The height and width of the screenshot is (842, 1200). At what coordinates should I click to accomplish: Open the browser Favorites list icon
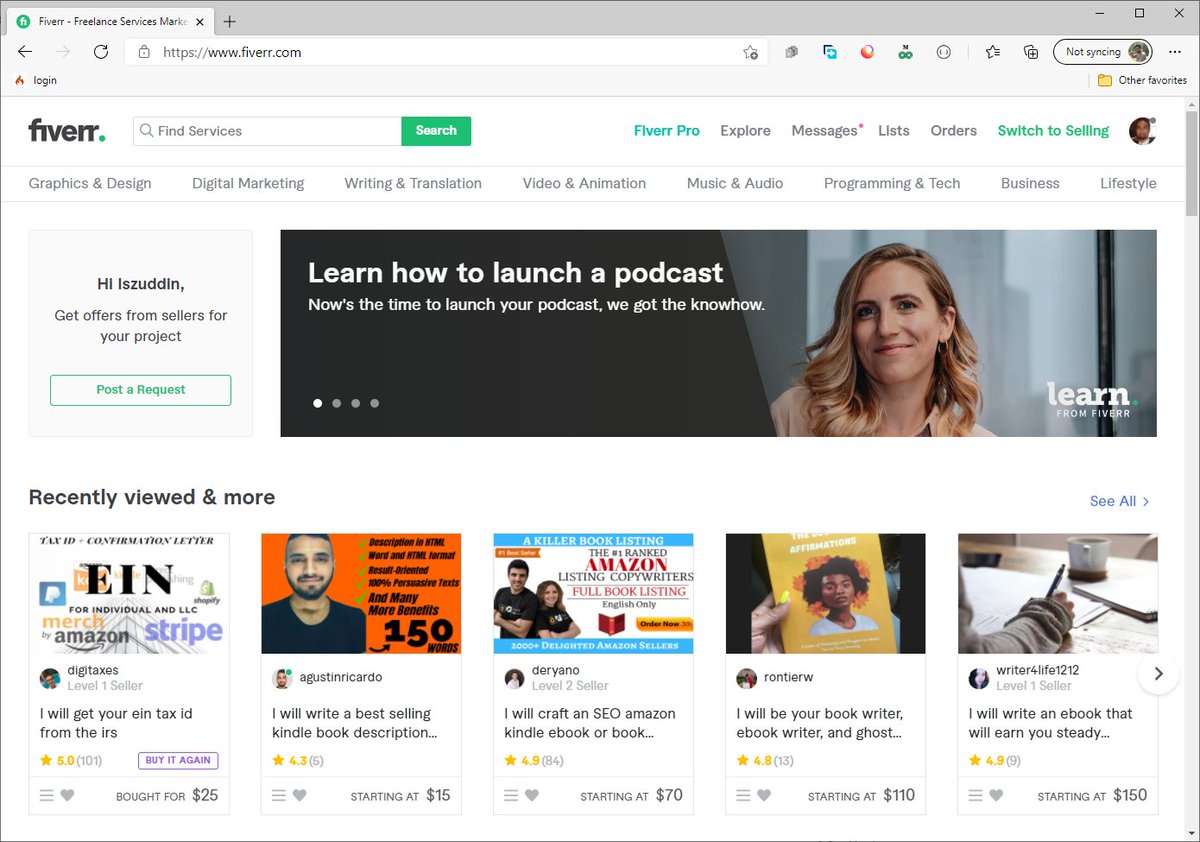(x=992, y=52)
